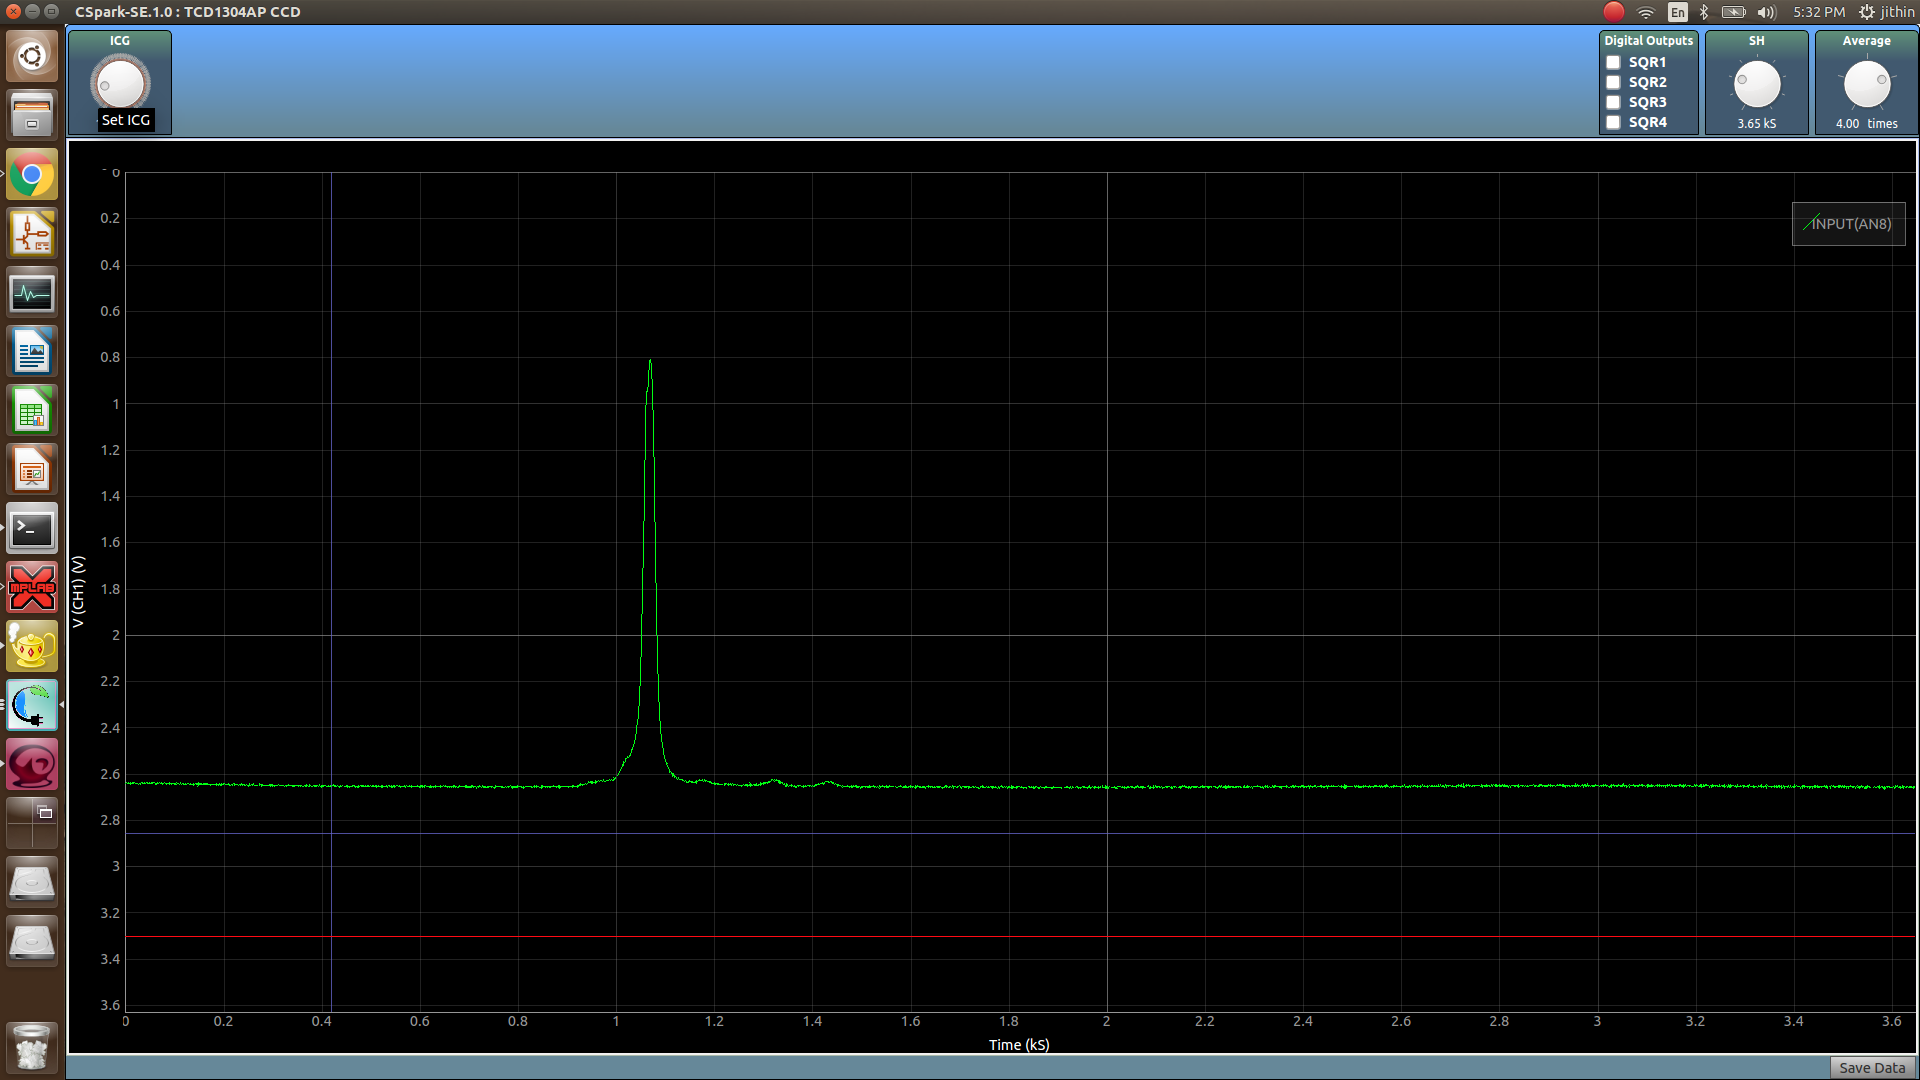
Task: Click the ICG dial knob
Action: click(x=120, y=84)
